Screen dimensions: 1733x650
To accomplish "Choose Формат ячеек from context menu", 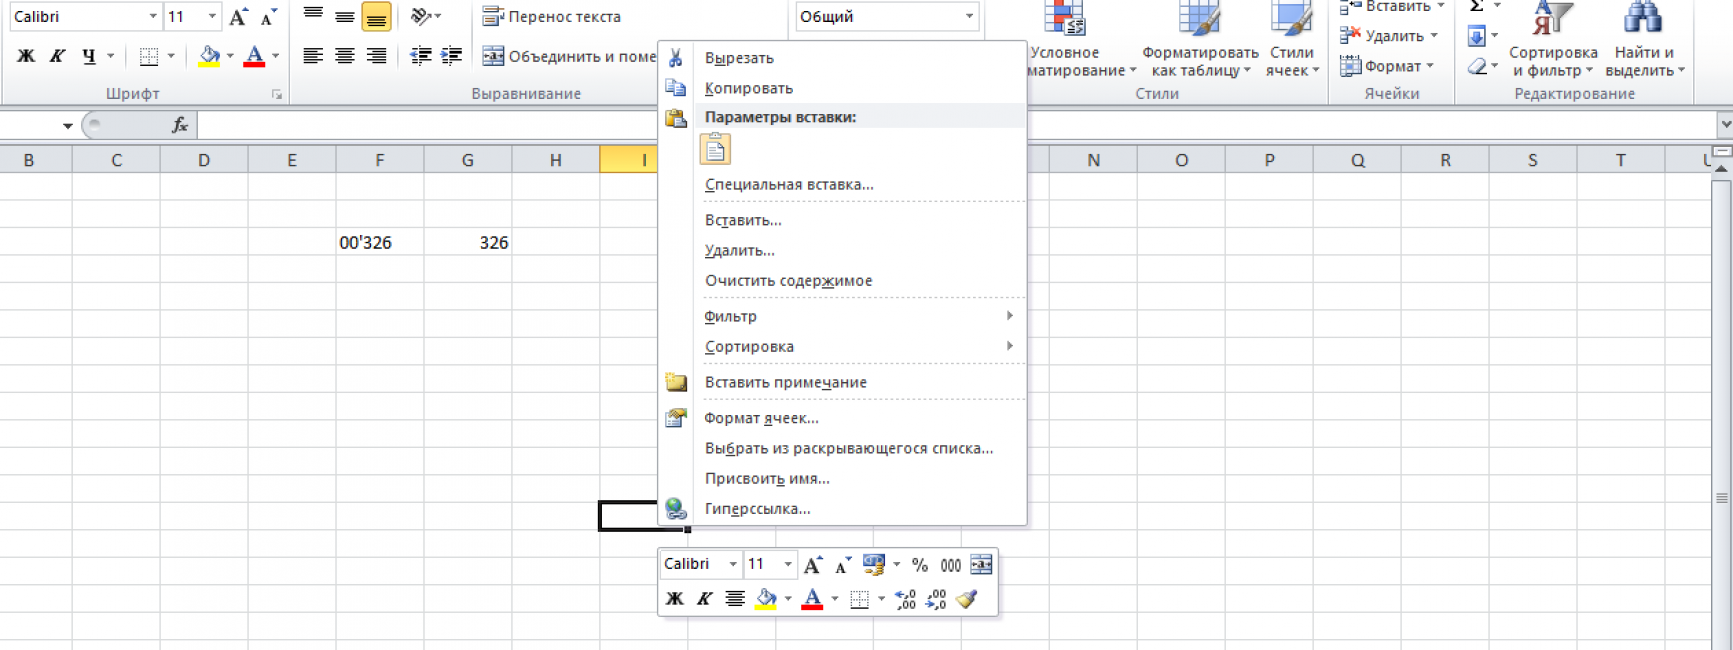I will tap(761, 418).
